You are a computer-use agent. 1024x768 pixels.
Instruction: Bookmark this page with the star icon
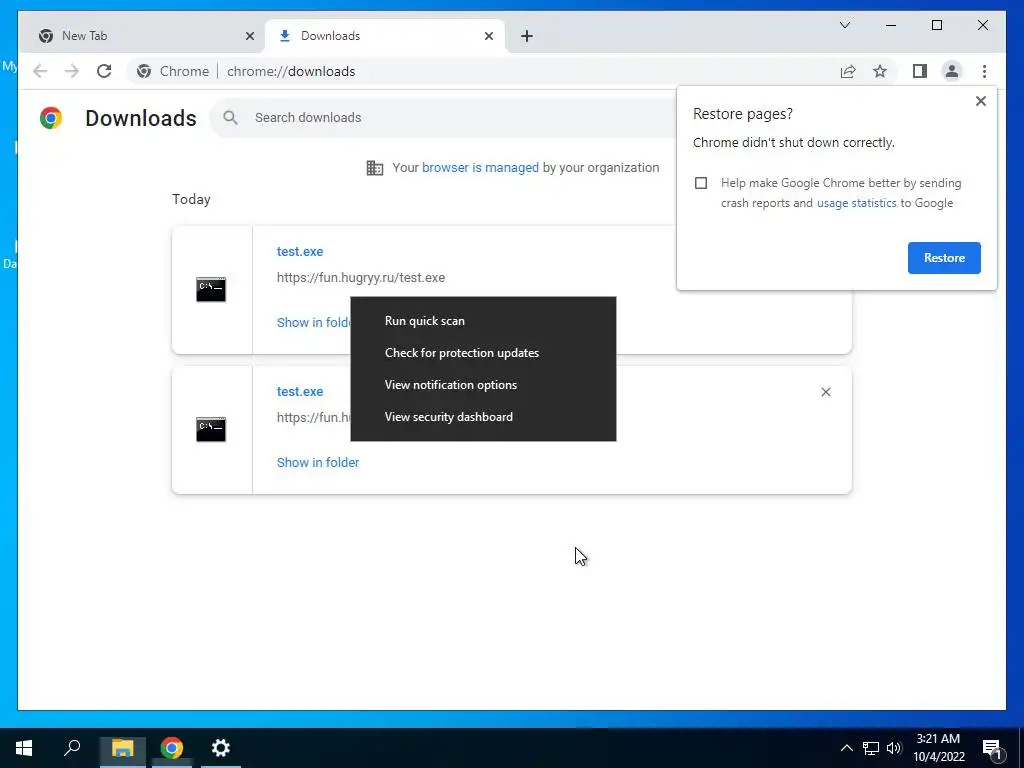(x=880, y=71)
